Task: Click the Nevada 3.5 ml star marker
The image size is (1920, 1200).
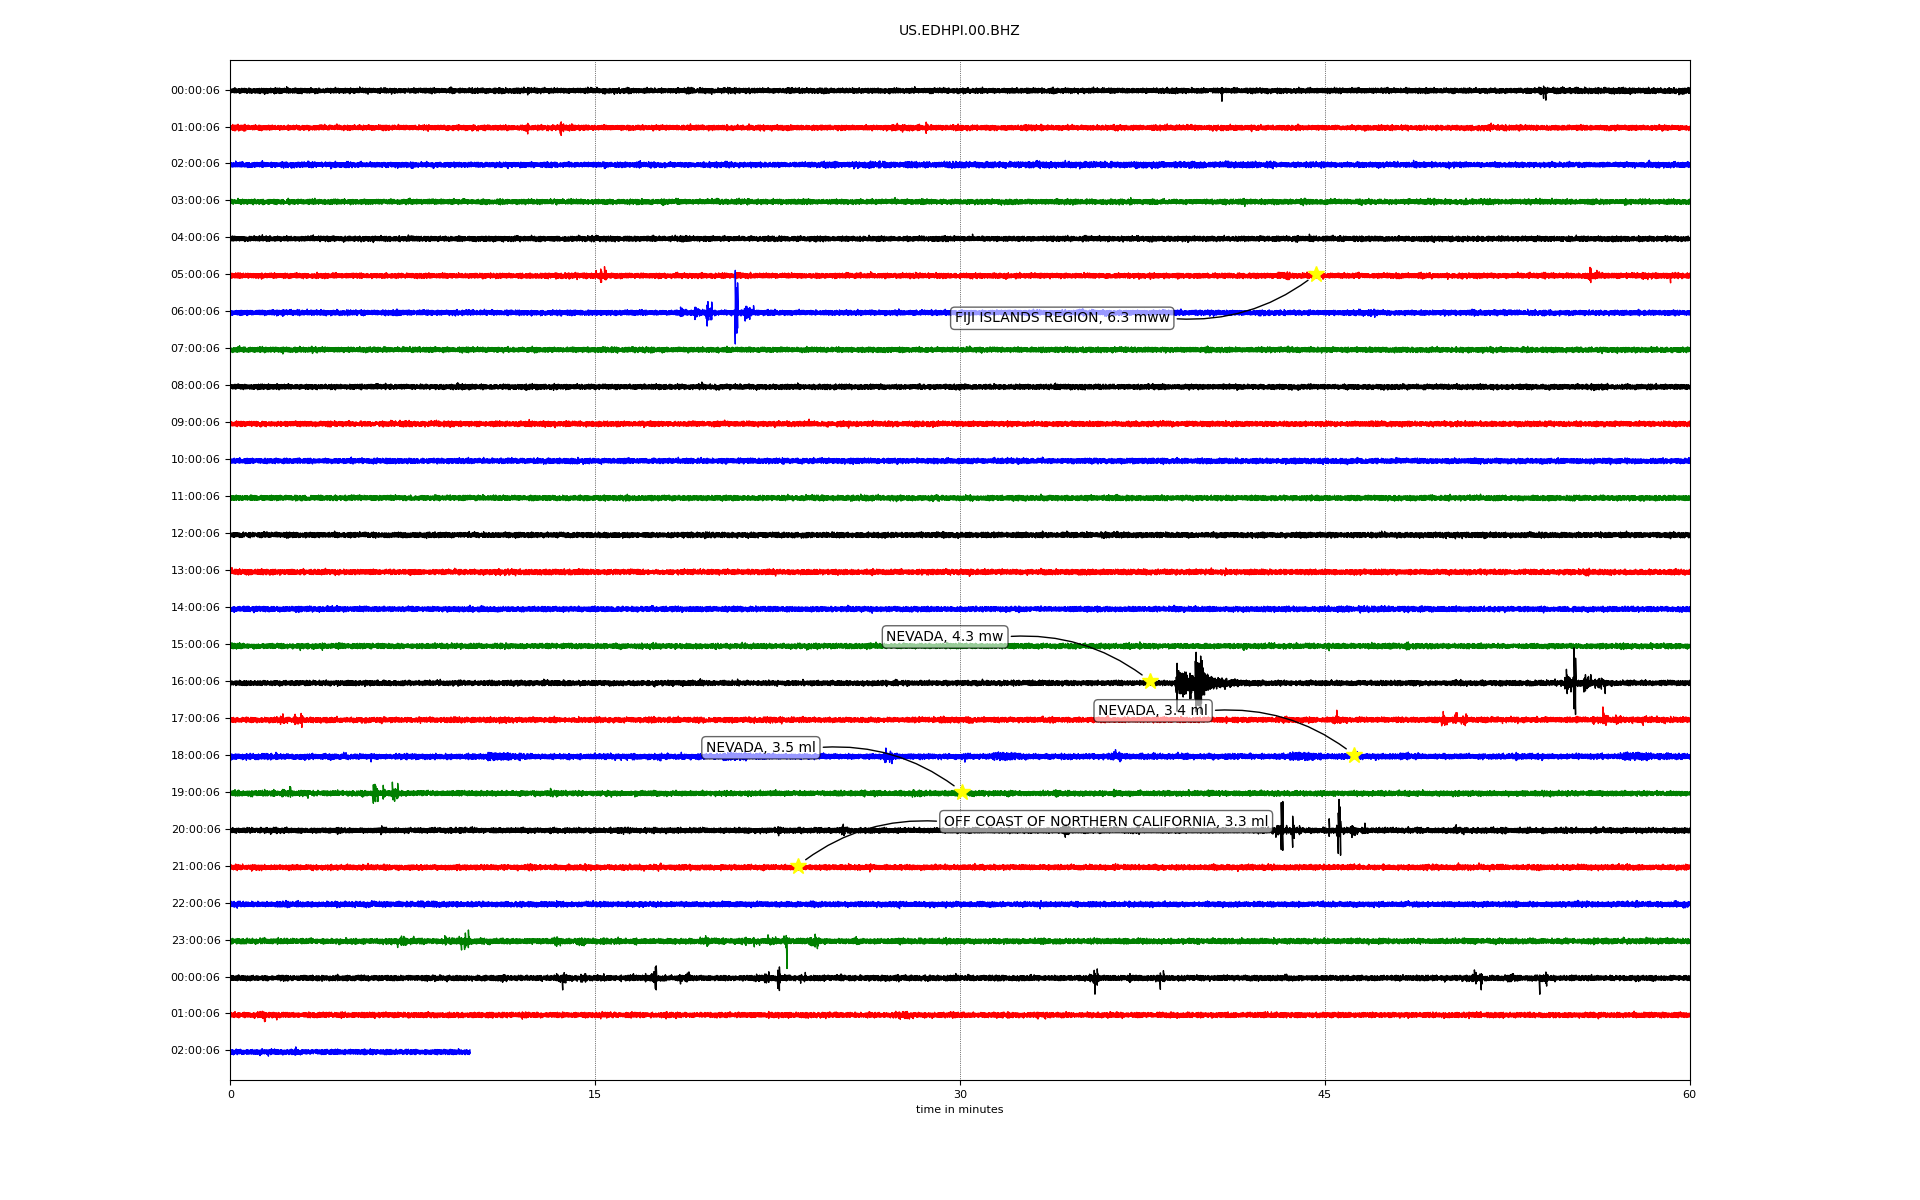Action: pyautogui.click(x=962, y=792)
